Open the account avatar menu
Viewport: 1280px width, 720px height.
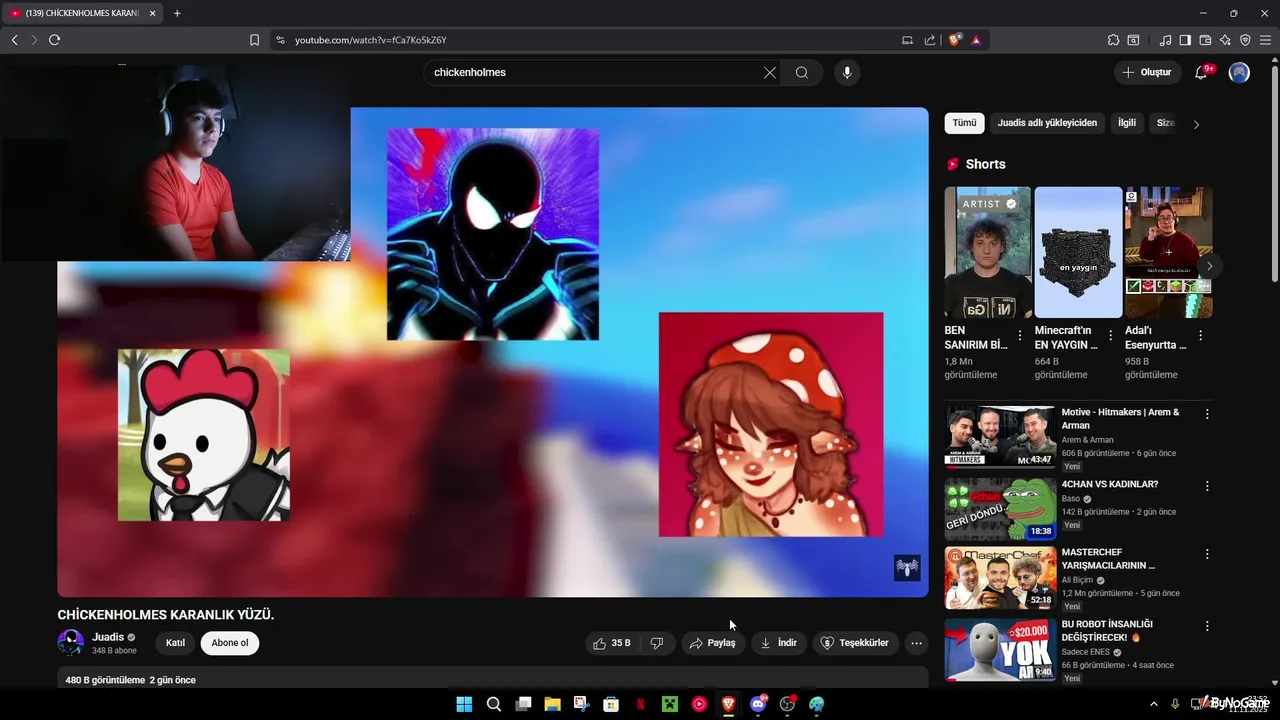1239,72
